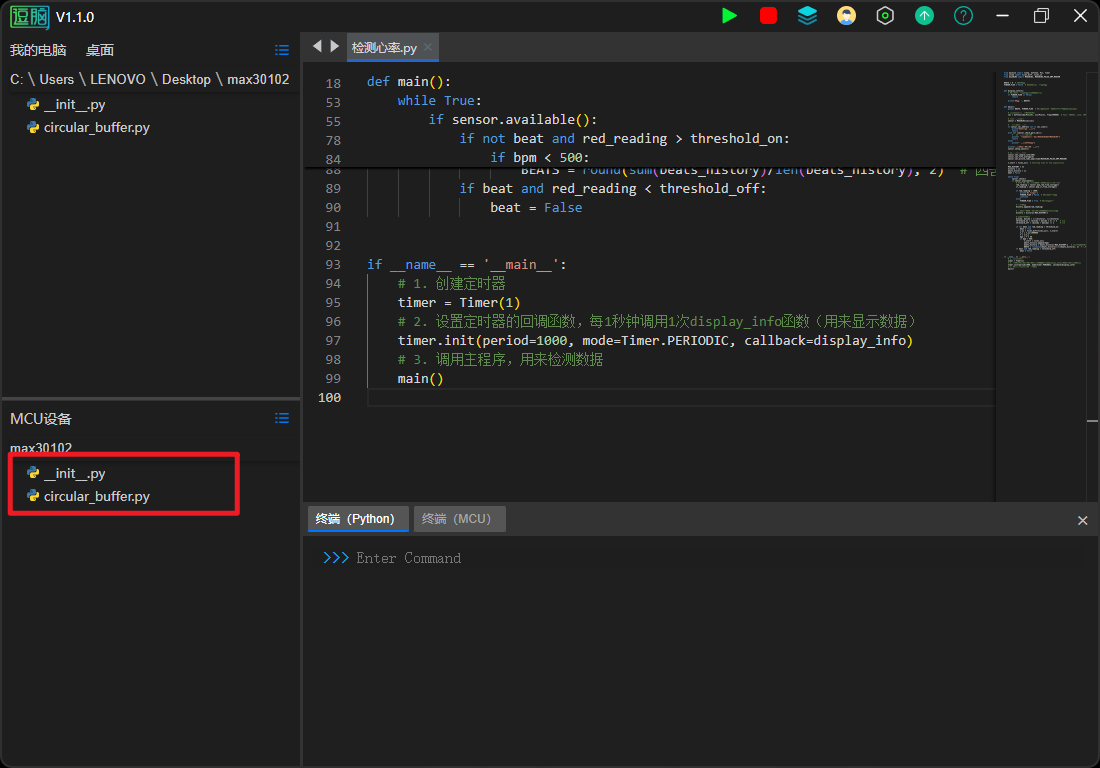Close the terminal panel
The width and height of the screenshot is (1100, 768).
[x=1082, y=520]
